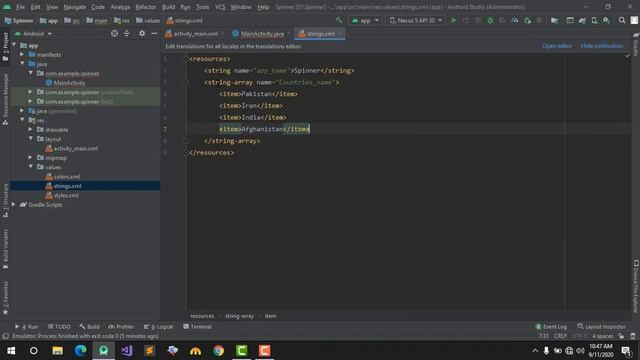Open the Logcat tool window button
Screen dimensions: 640x360
point(159,327)
